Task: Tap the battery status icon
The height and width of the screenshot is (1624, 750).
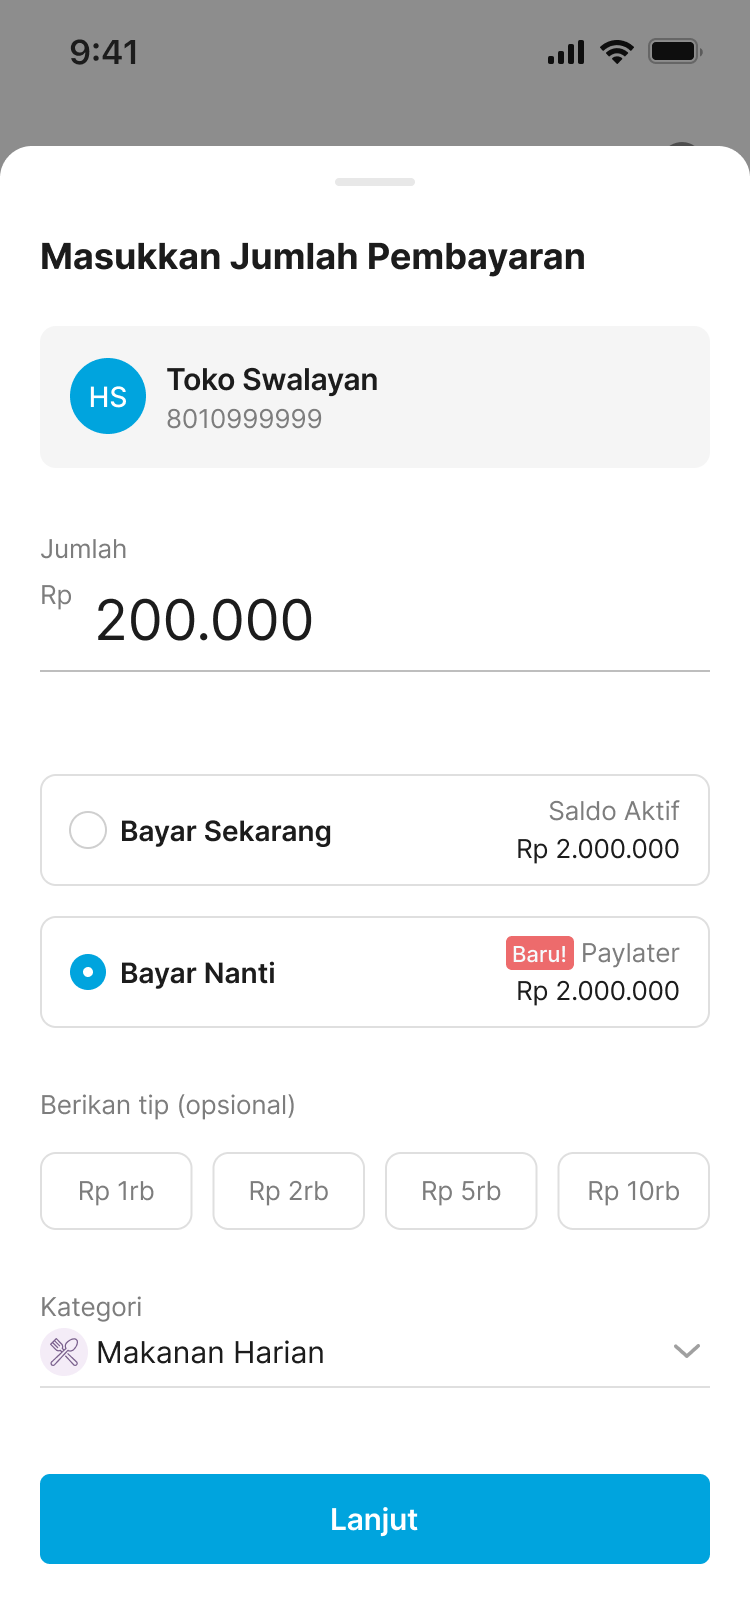Action: 675,51
